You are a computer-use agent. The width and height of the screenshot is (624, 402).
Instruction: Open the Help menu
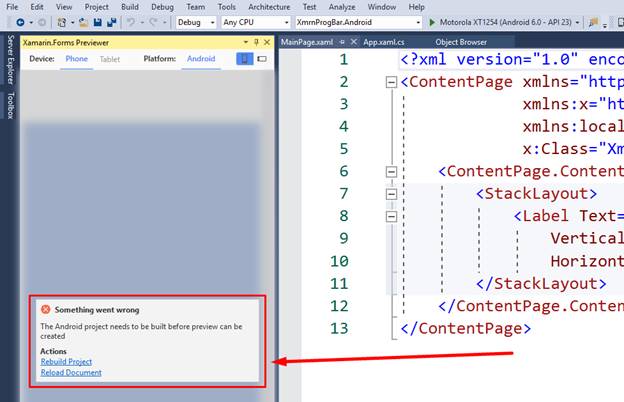pyautogui.click(x=417, y=7)
